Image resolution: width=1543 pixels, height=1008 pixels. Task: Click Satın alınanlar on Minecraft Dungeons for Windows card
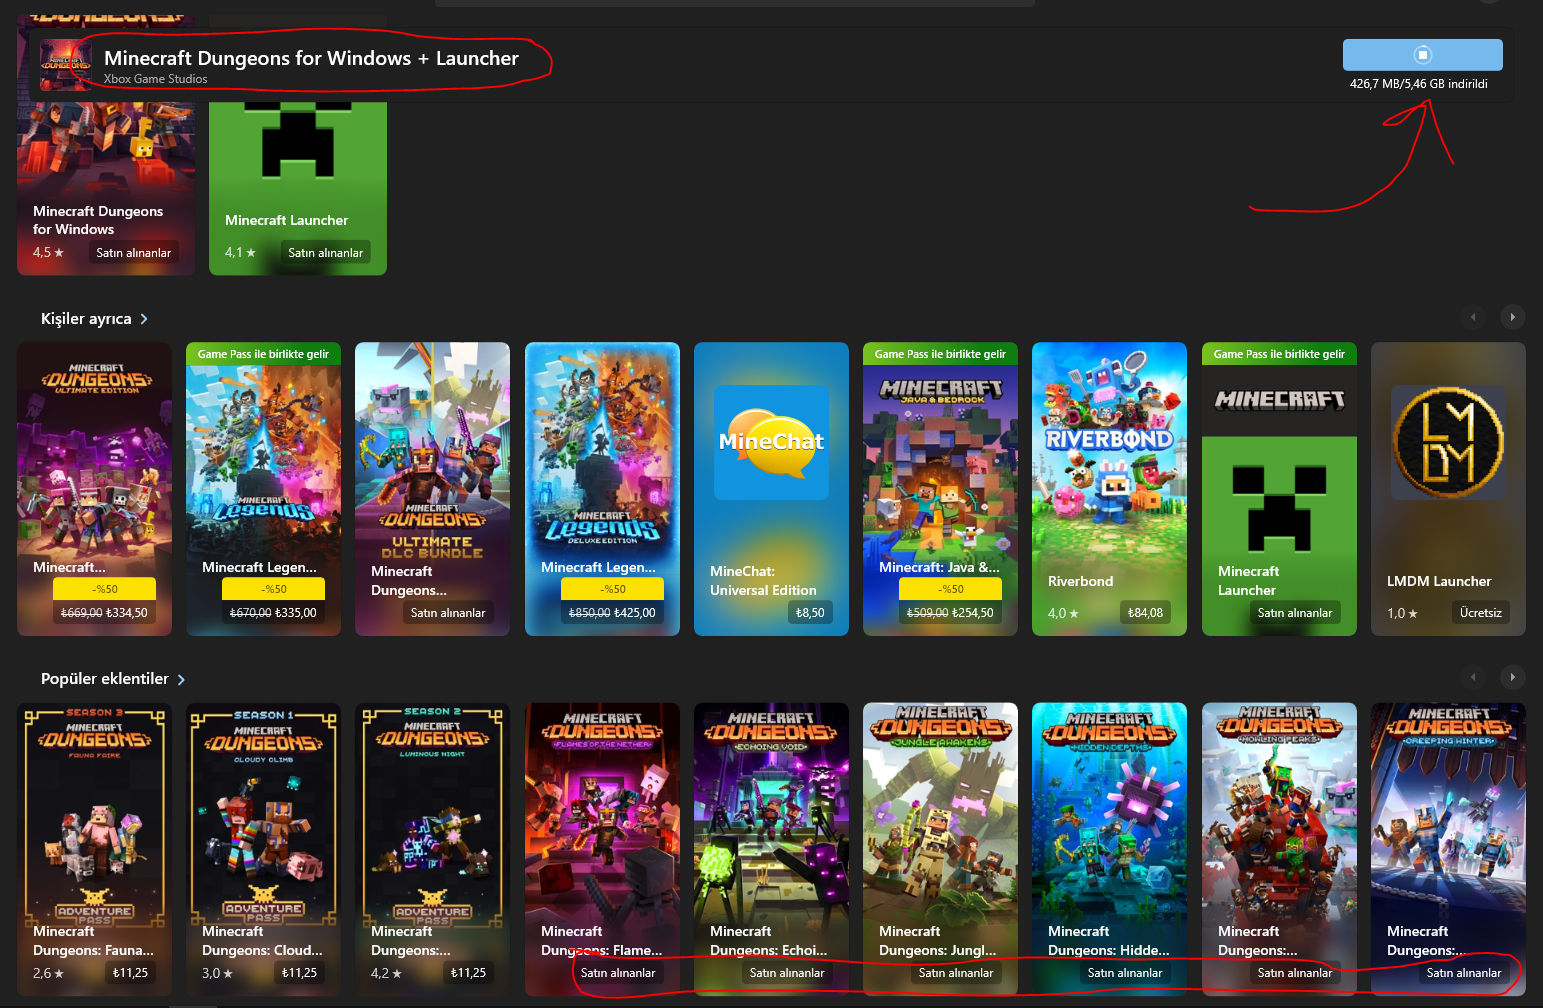(x=133, y=253)
